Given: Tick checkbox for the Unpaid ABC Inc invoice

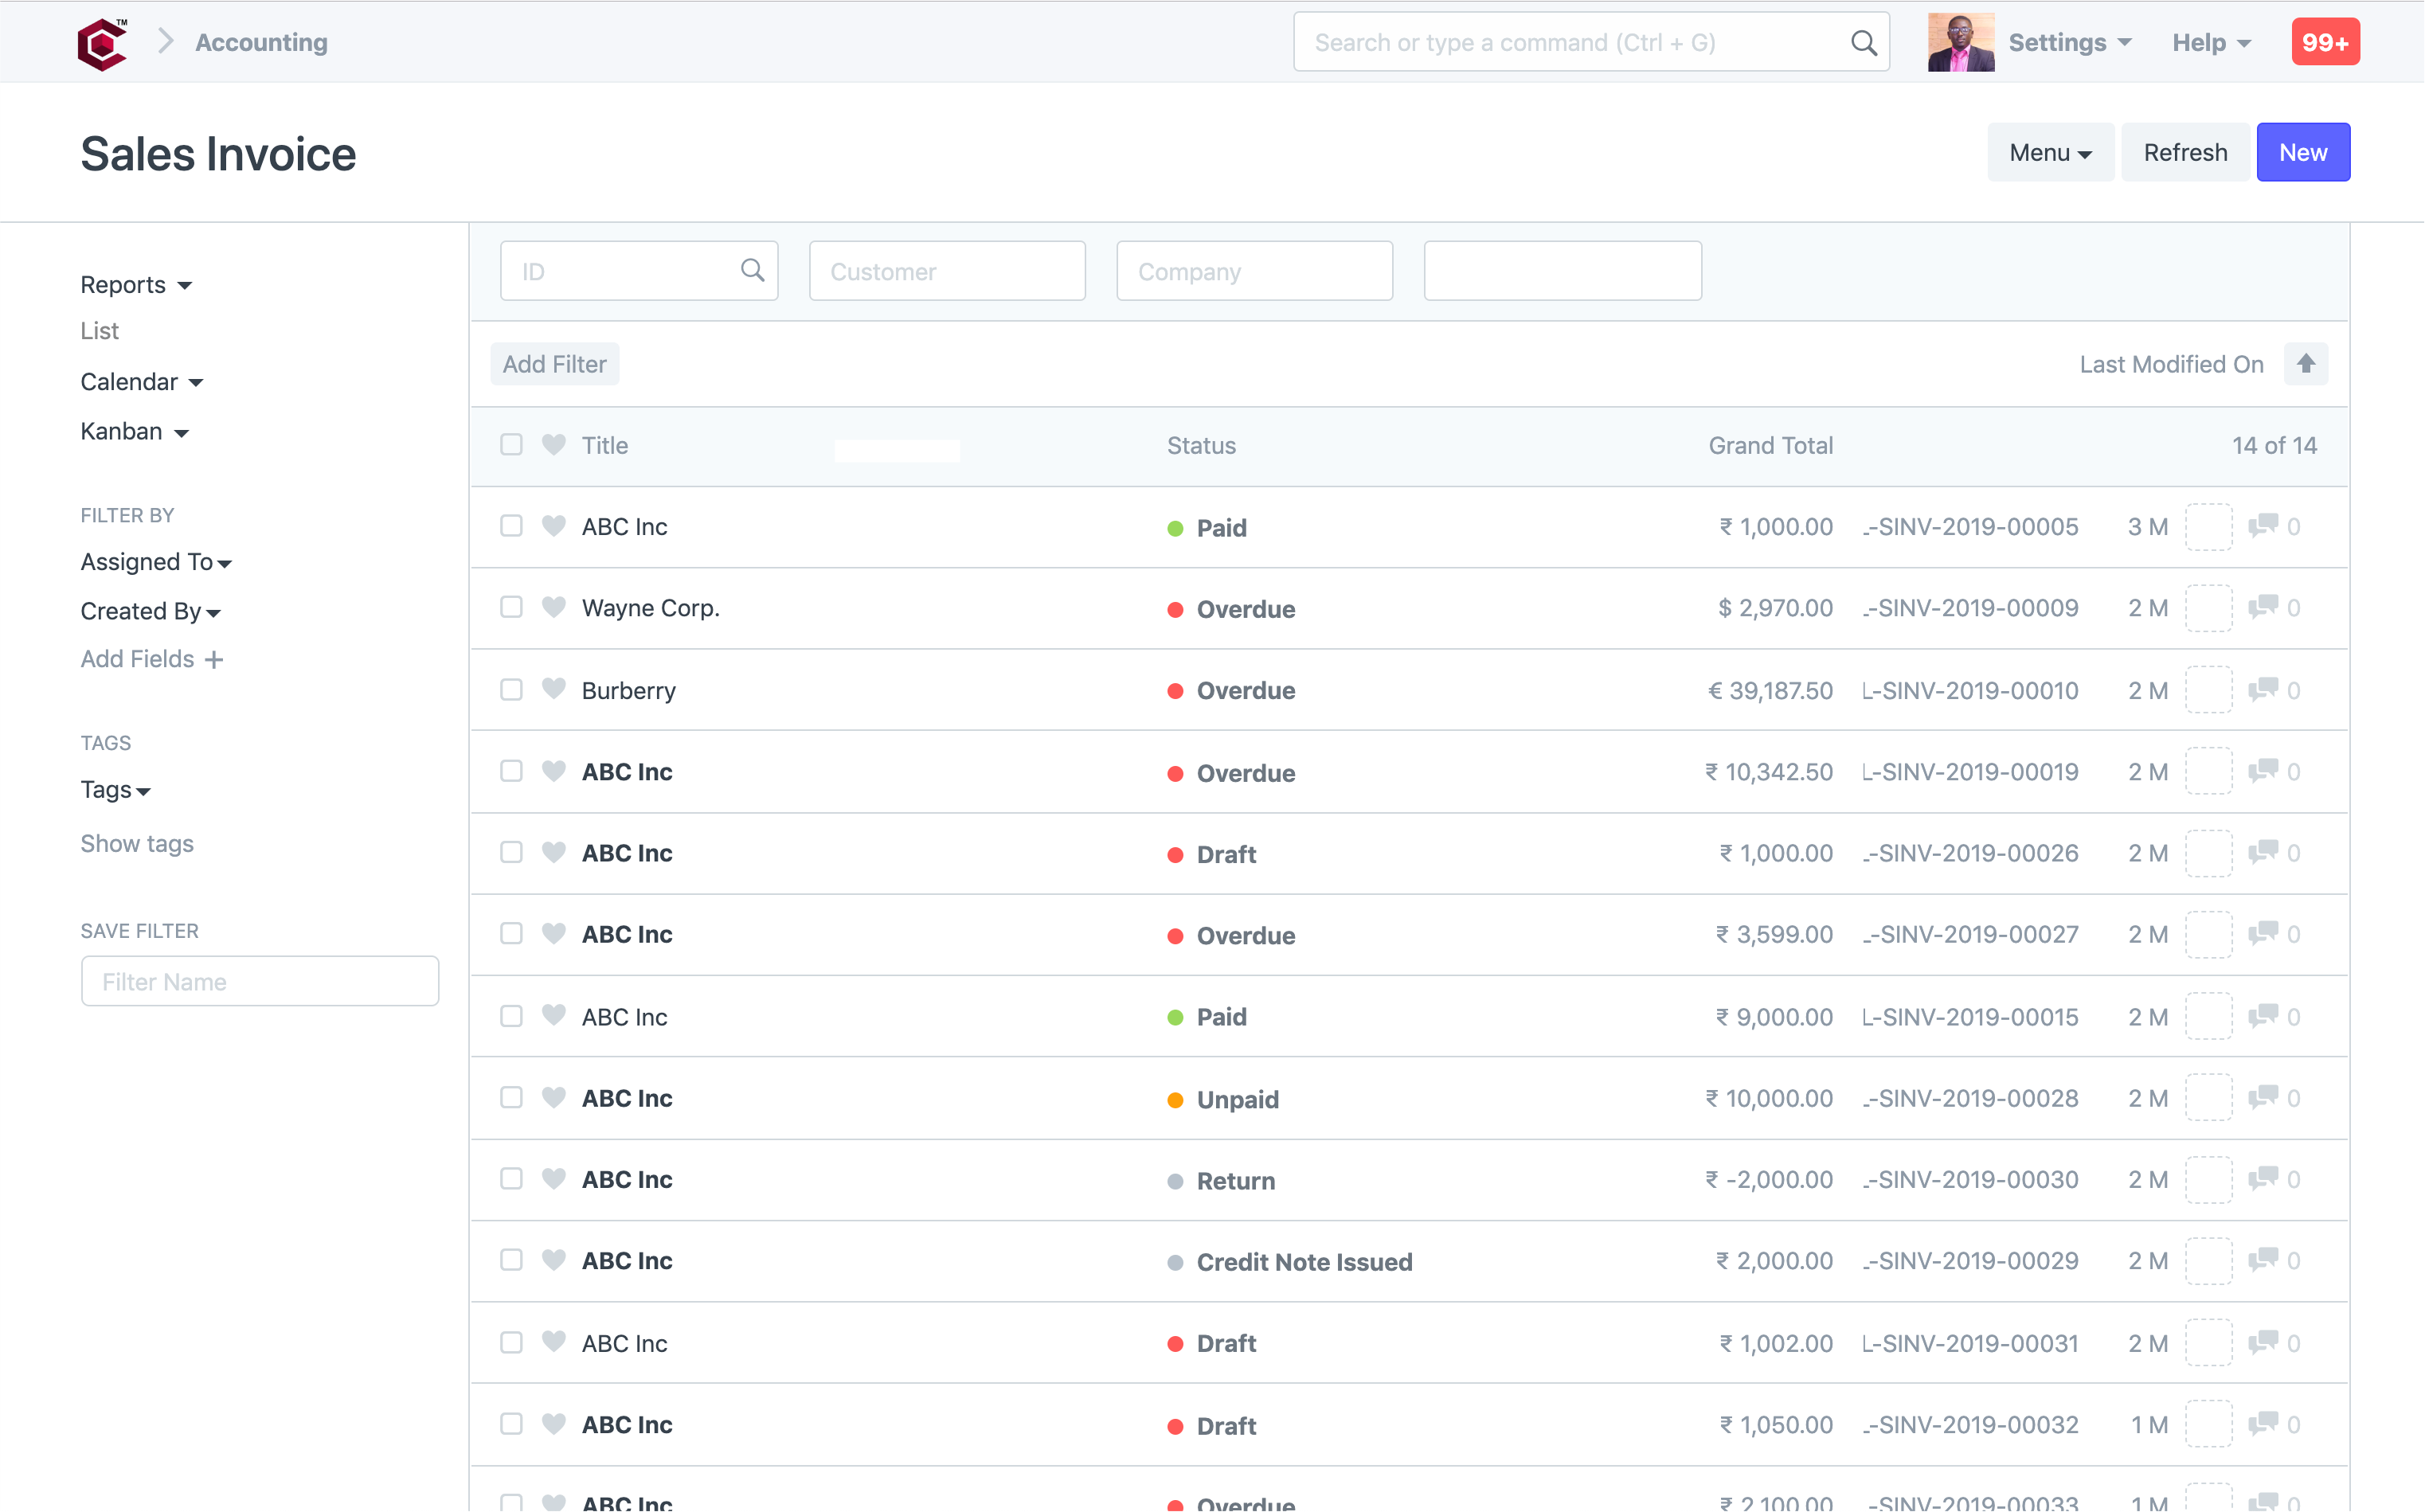Looking at the screenshot, I should tap(511, 1097).
